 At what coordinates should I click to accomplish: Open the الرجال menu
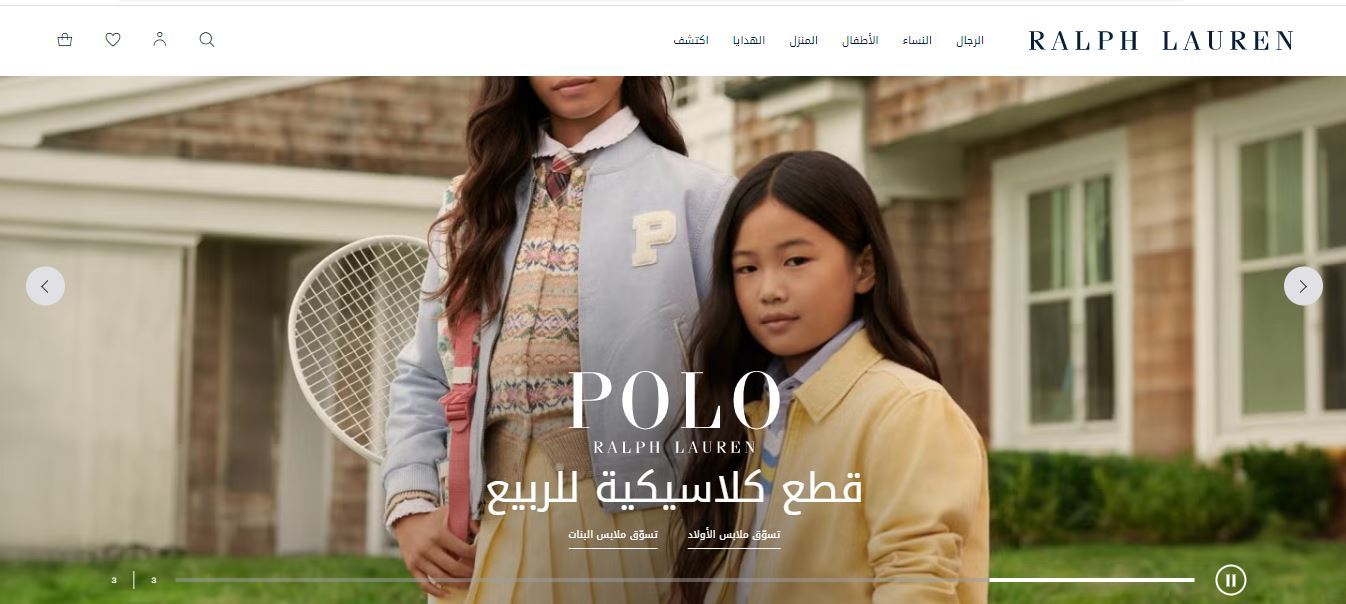(970, 41)
